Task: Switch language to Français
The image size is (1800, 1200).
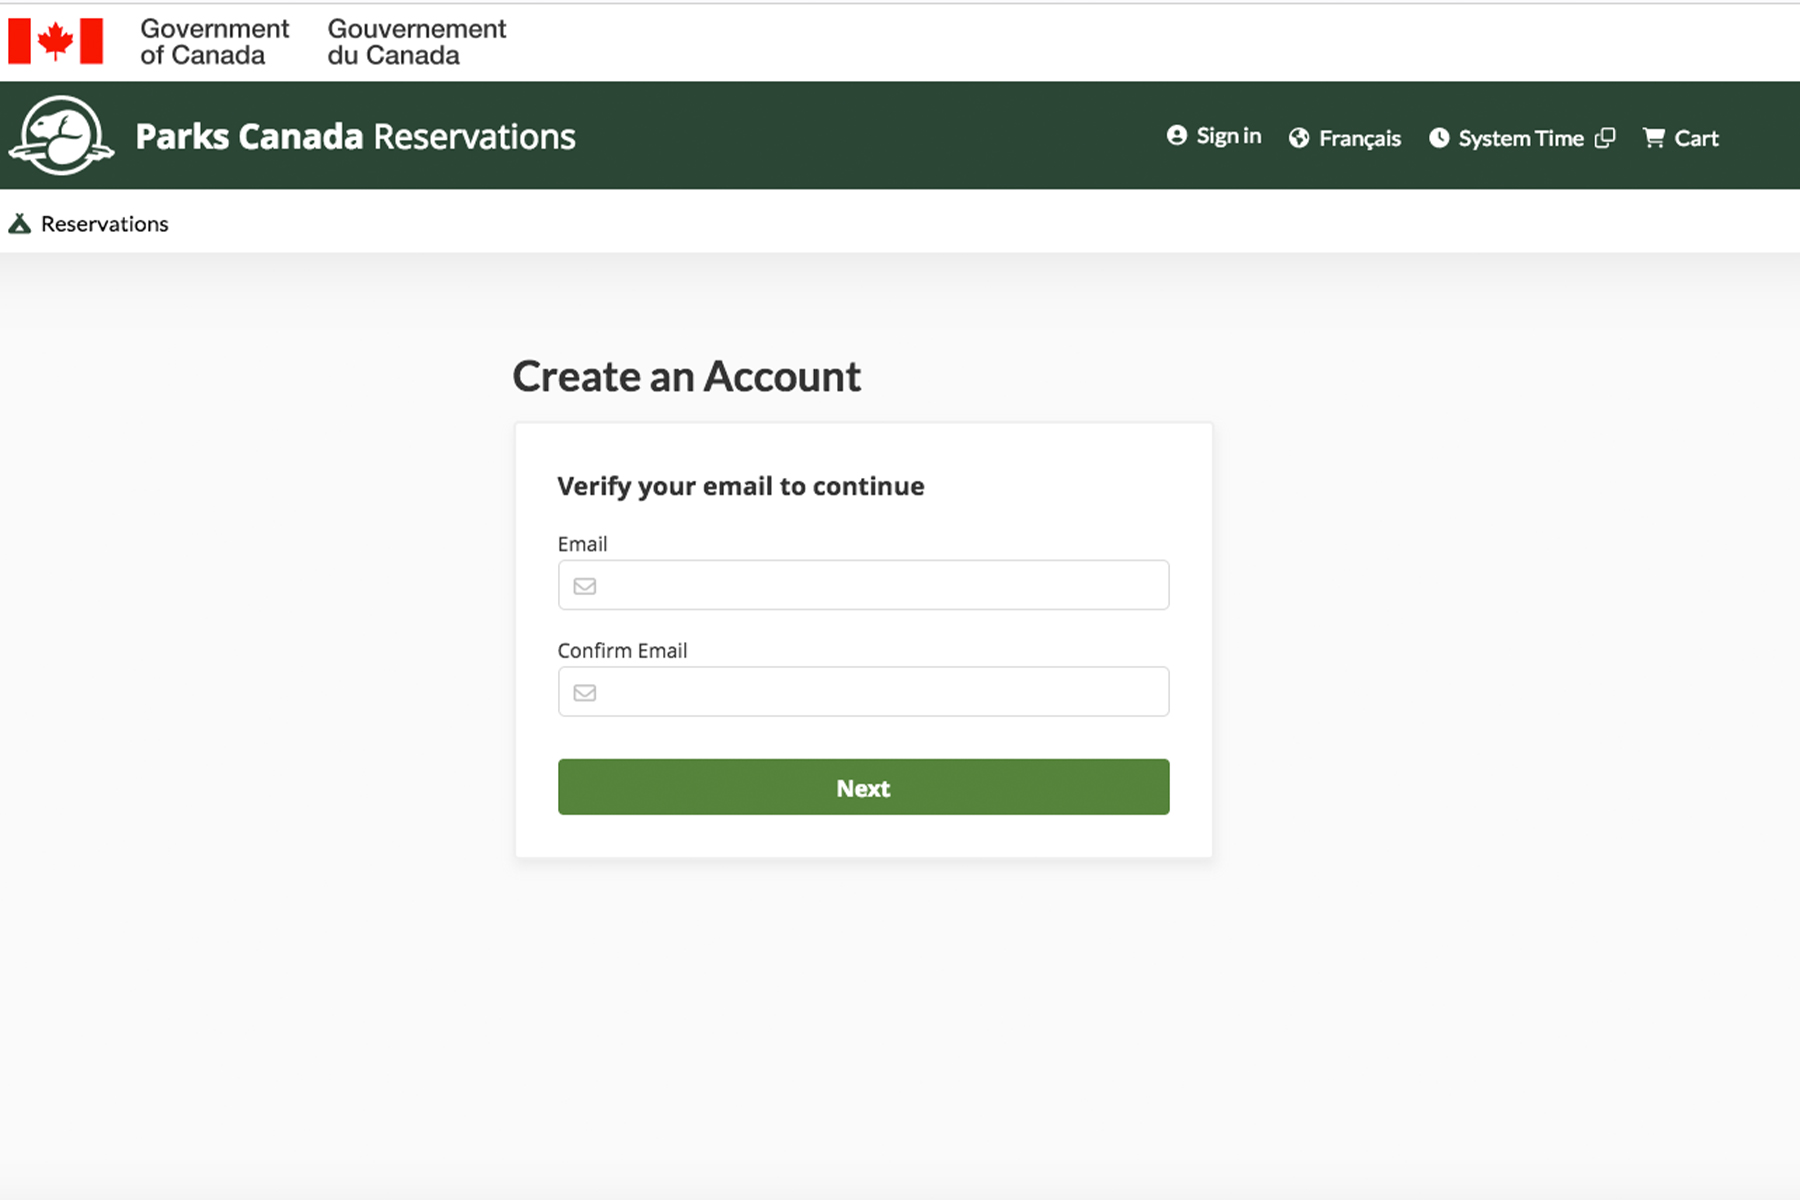Action: click(x=1359, y=138)
